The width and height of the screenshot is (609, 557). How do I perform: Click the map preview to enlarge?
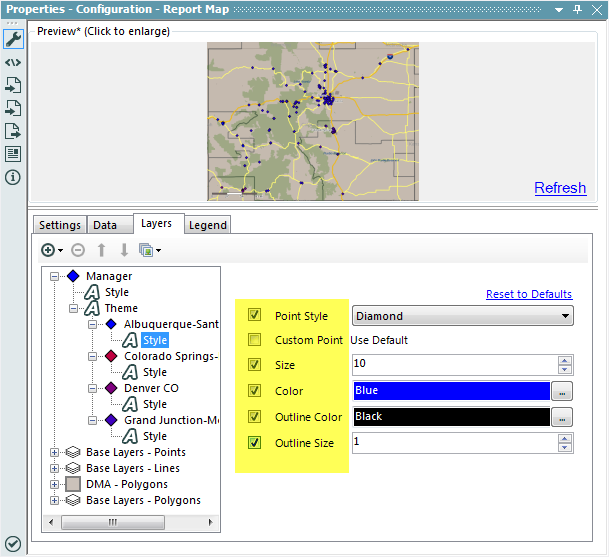click(x=313, y=121)
